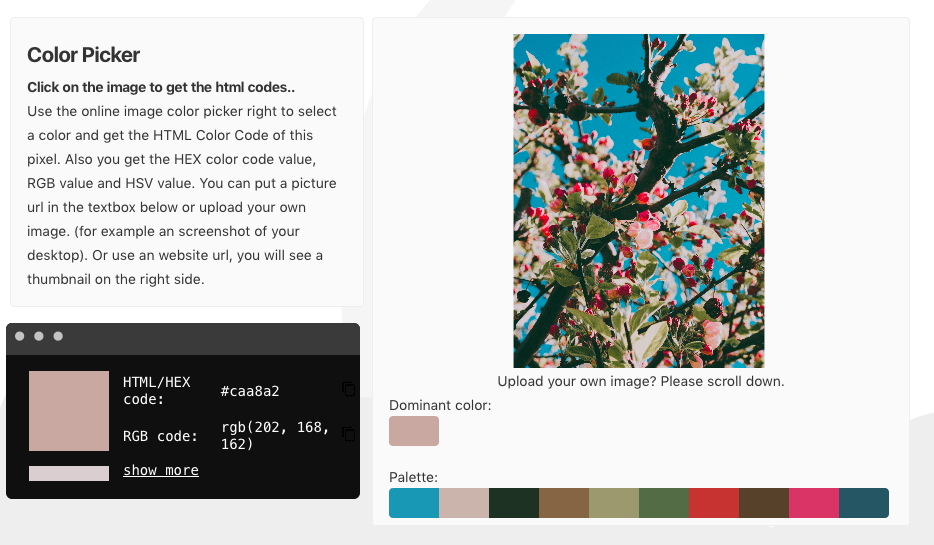
Task: Click the 'HTML/HEX code:' label
Action: (157, 391)
